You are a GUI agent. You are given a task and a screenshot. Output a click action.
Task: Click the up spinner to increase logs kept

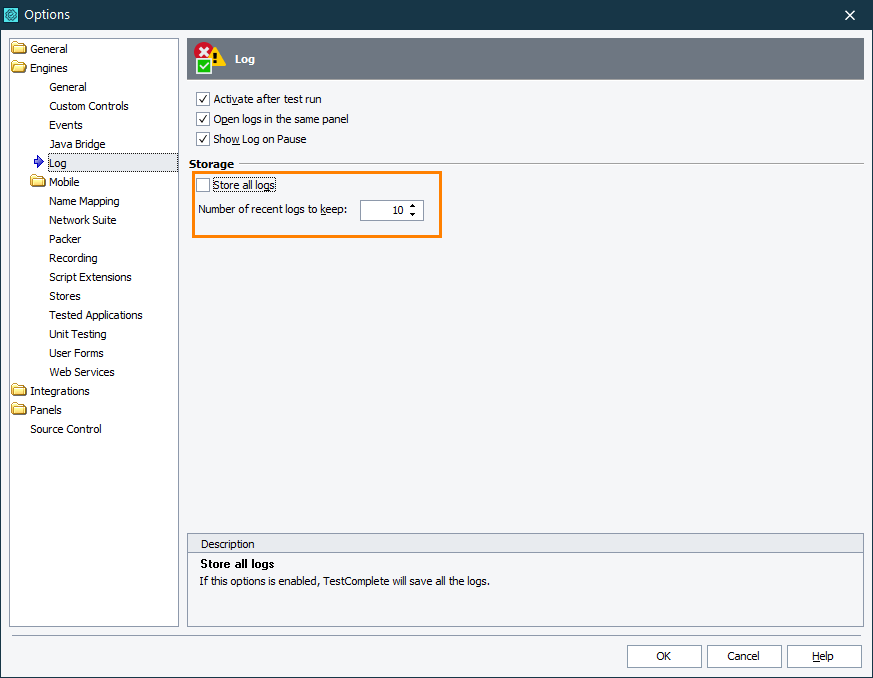pos(411,206)
